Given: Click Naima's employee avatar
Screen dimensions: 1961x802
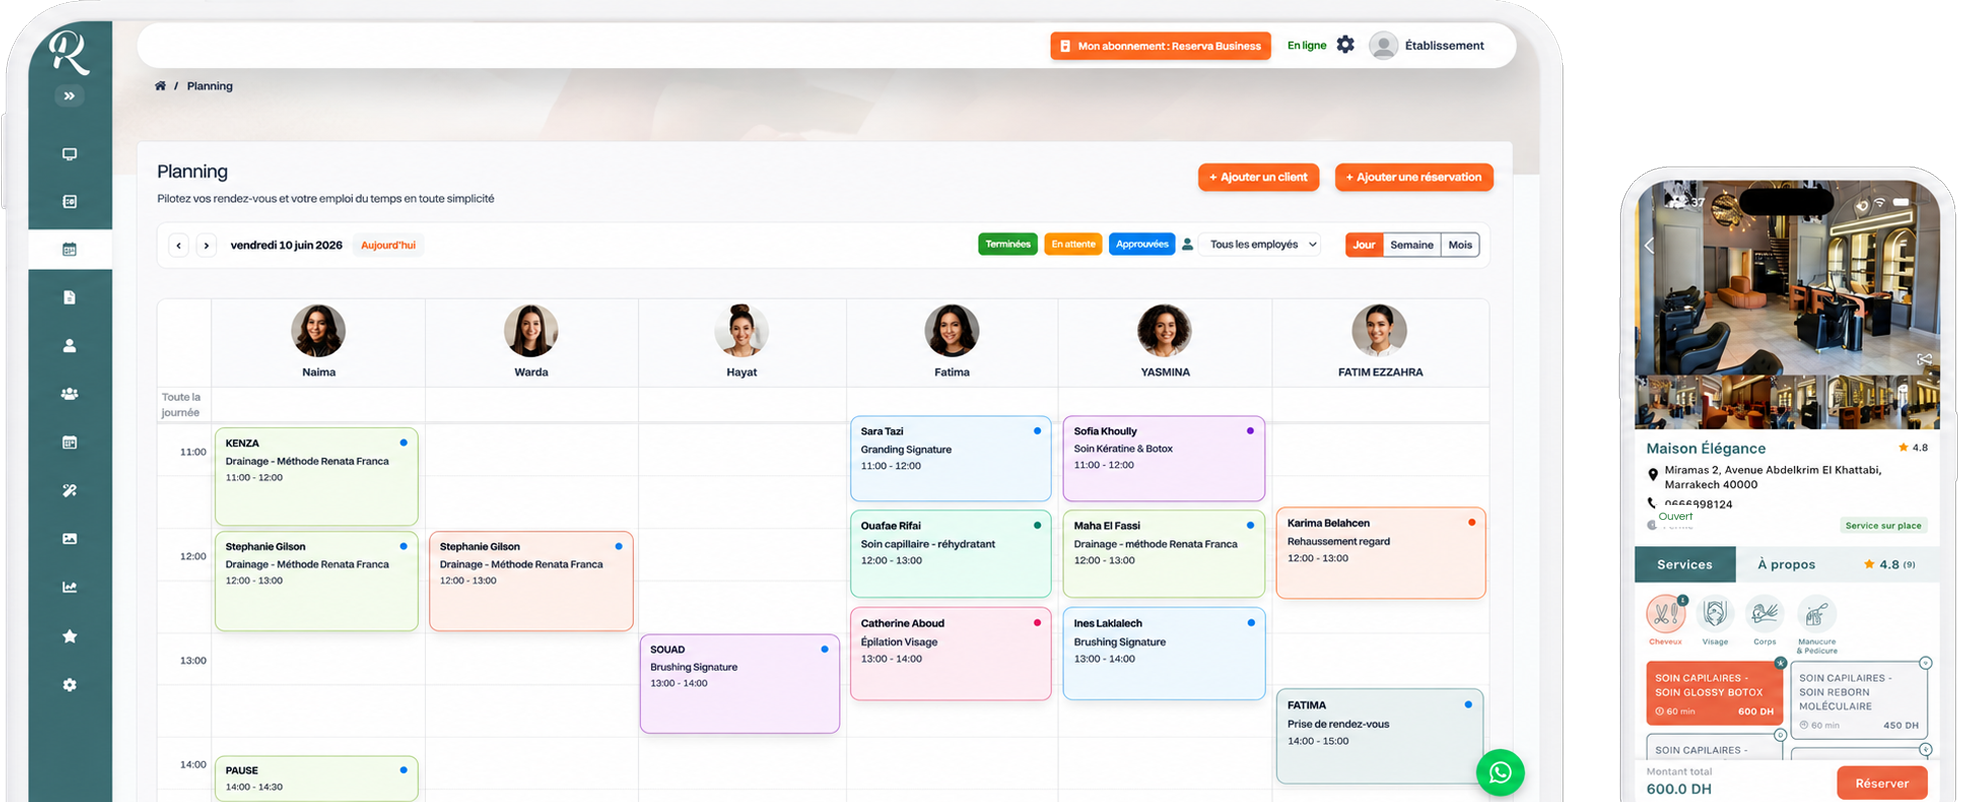Looking at the screenshot, I should pyautogui.click(x=318, y=331).
